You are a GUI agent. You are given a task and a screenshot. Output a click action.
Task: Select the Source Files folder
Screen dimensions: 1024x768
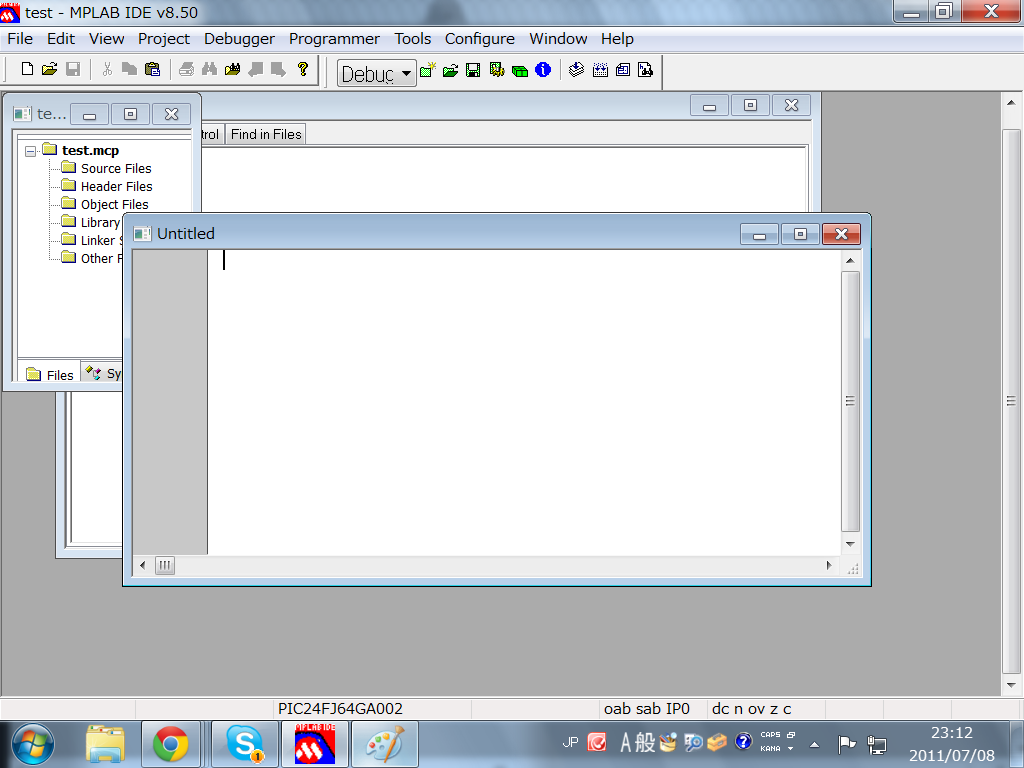[116, 168]
